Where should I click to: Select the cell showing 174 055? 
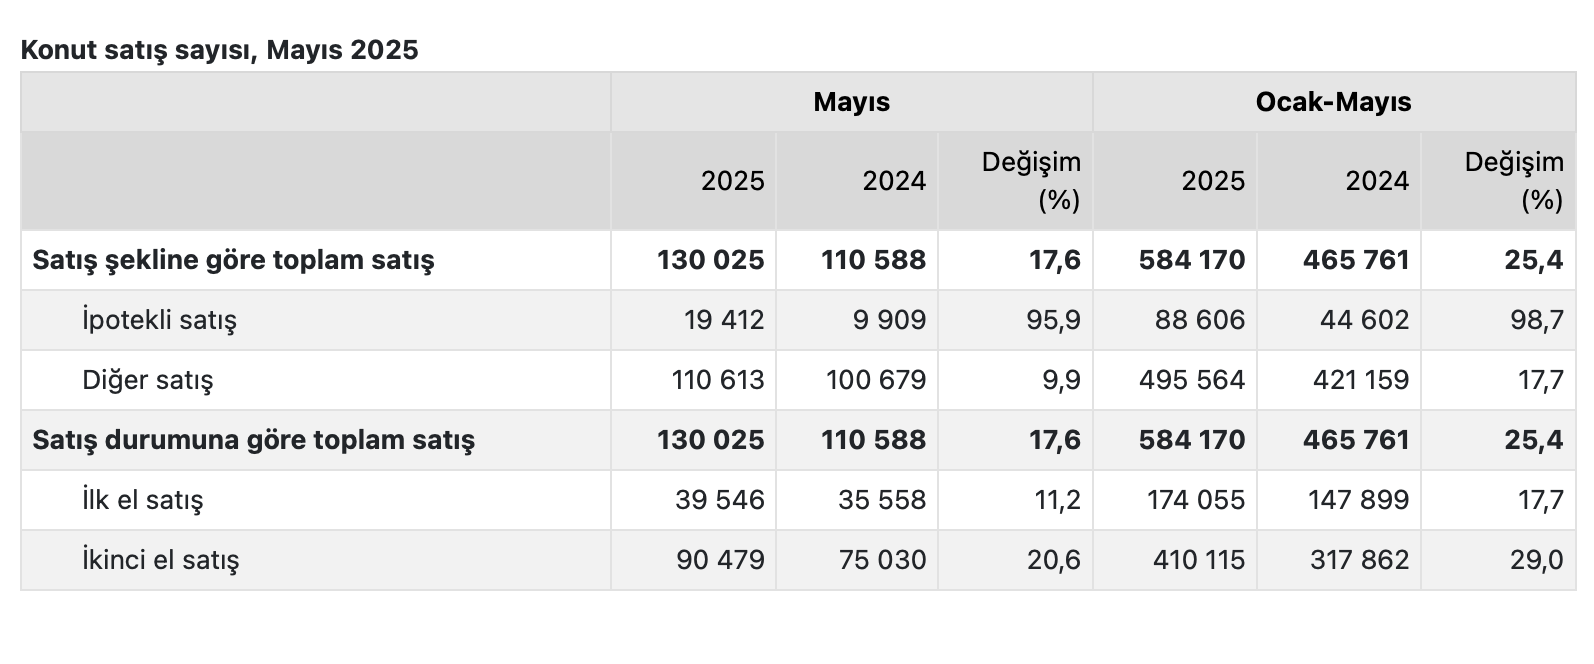tap(1196, 500)
